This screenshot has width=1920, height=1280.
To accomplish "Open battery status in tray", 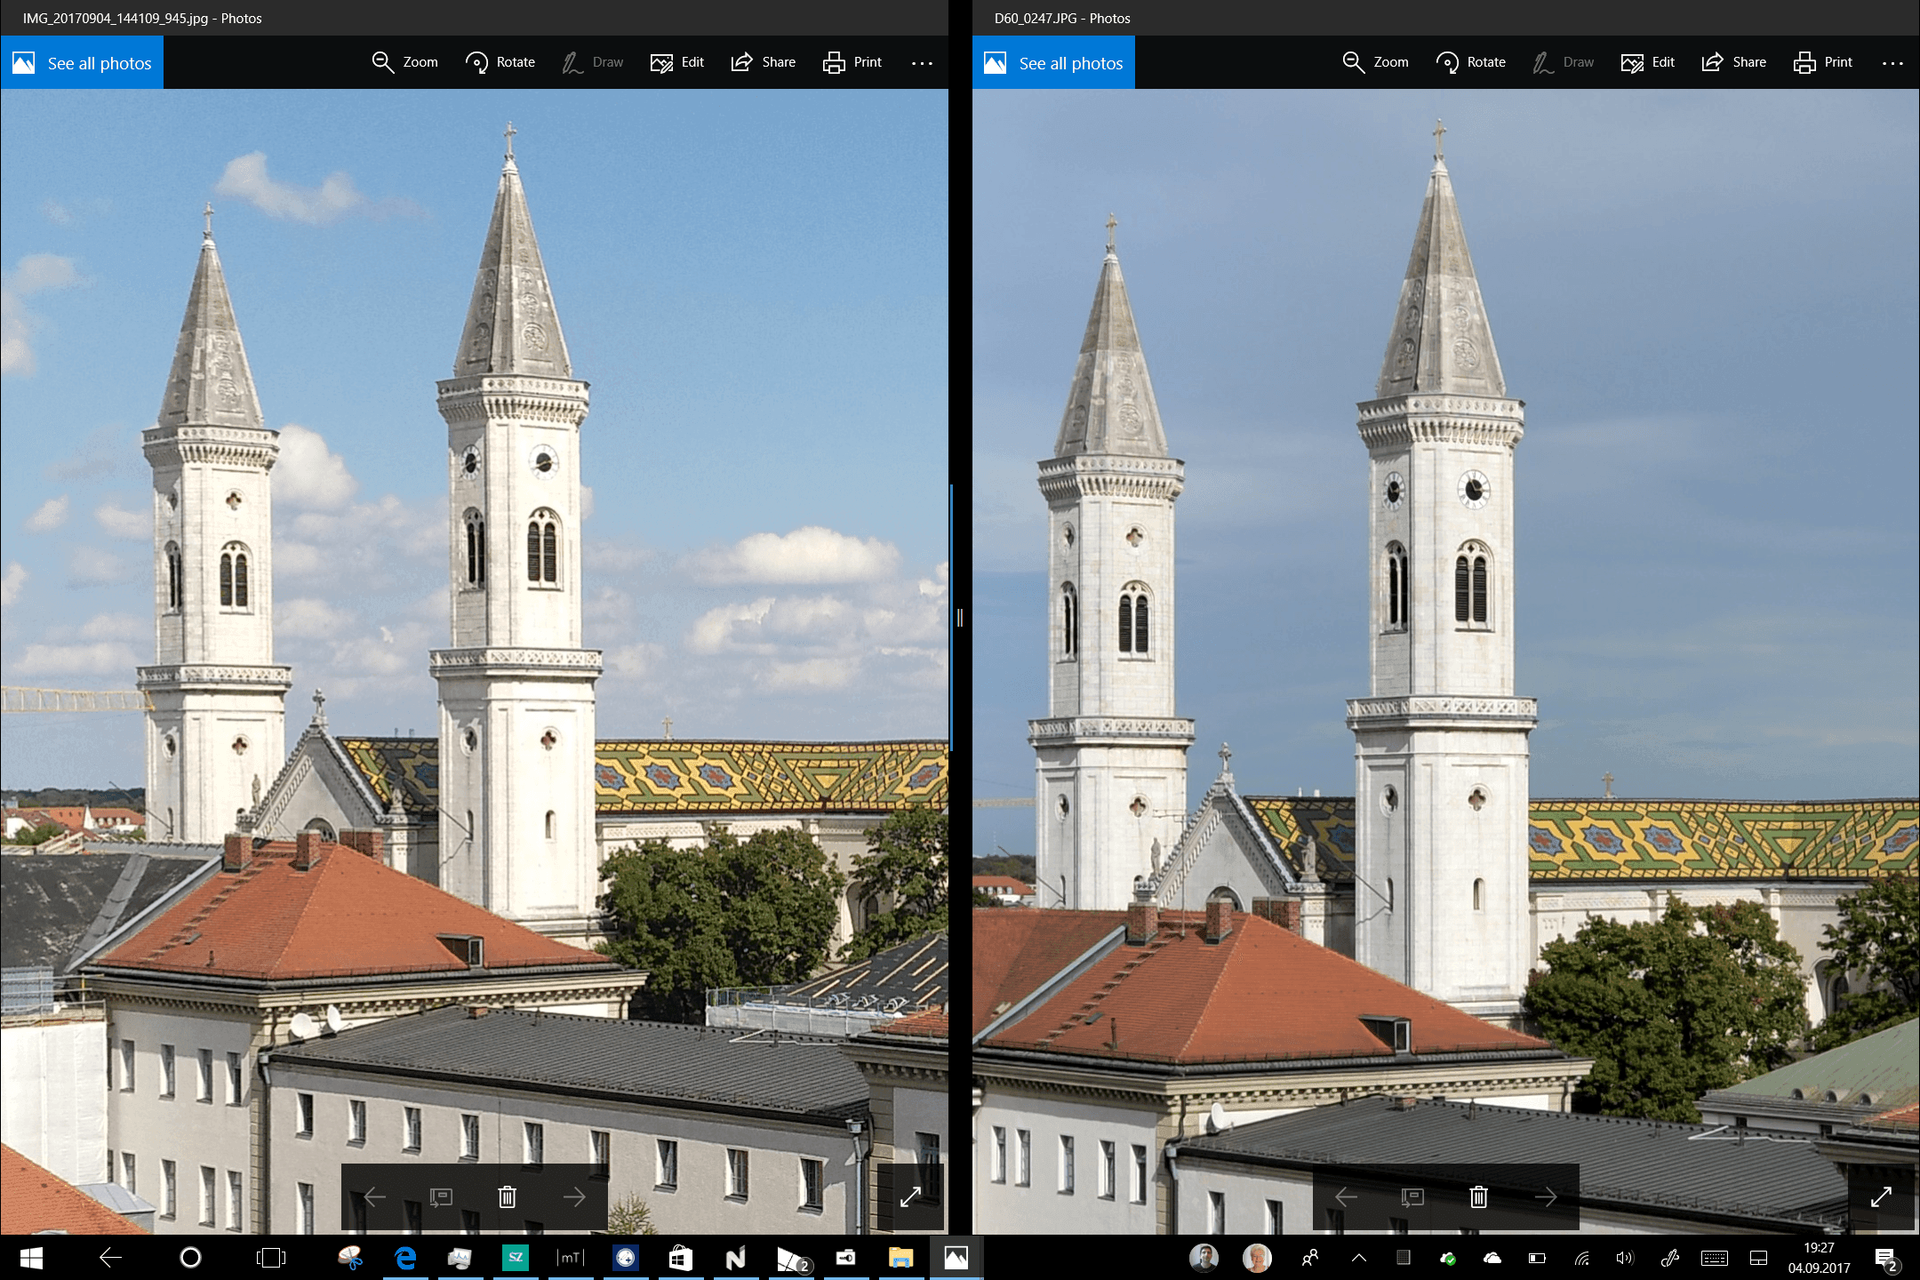I will coord(1537,1258).
